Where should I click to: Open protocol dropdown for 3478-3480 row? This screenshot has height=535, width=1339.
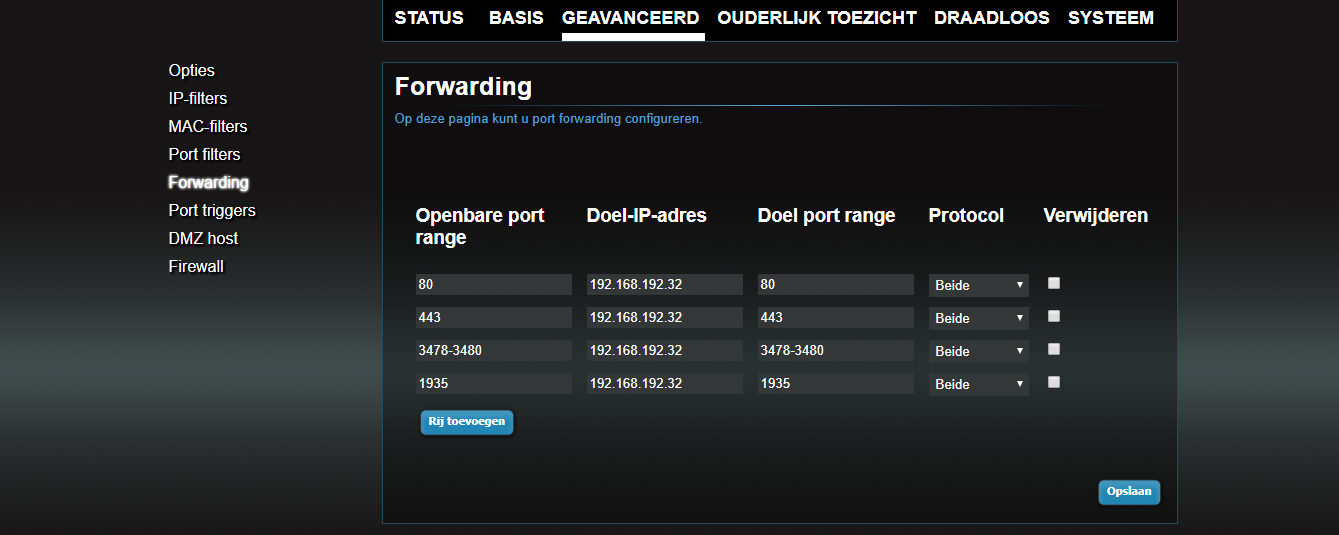[x=978, y=351]
